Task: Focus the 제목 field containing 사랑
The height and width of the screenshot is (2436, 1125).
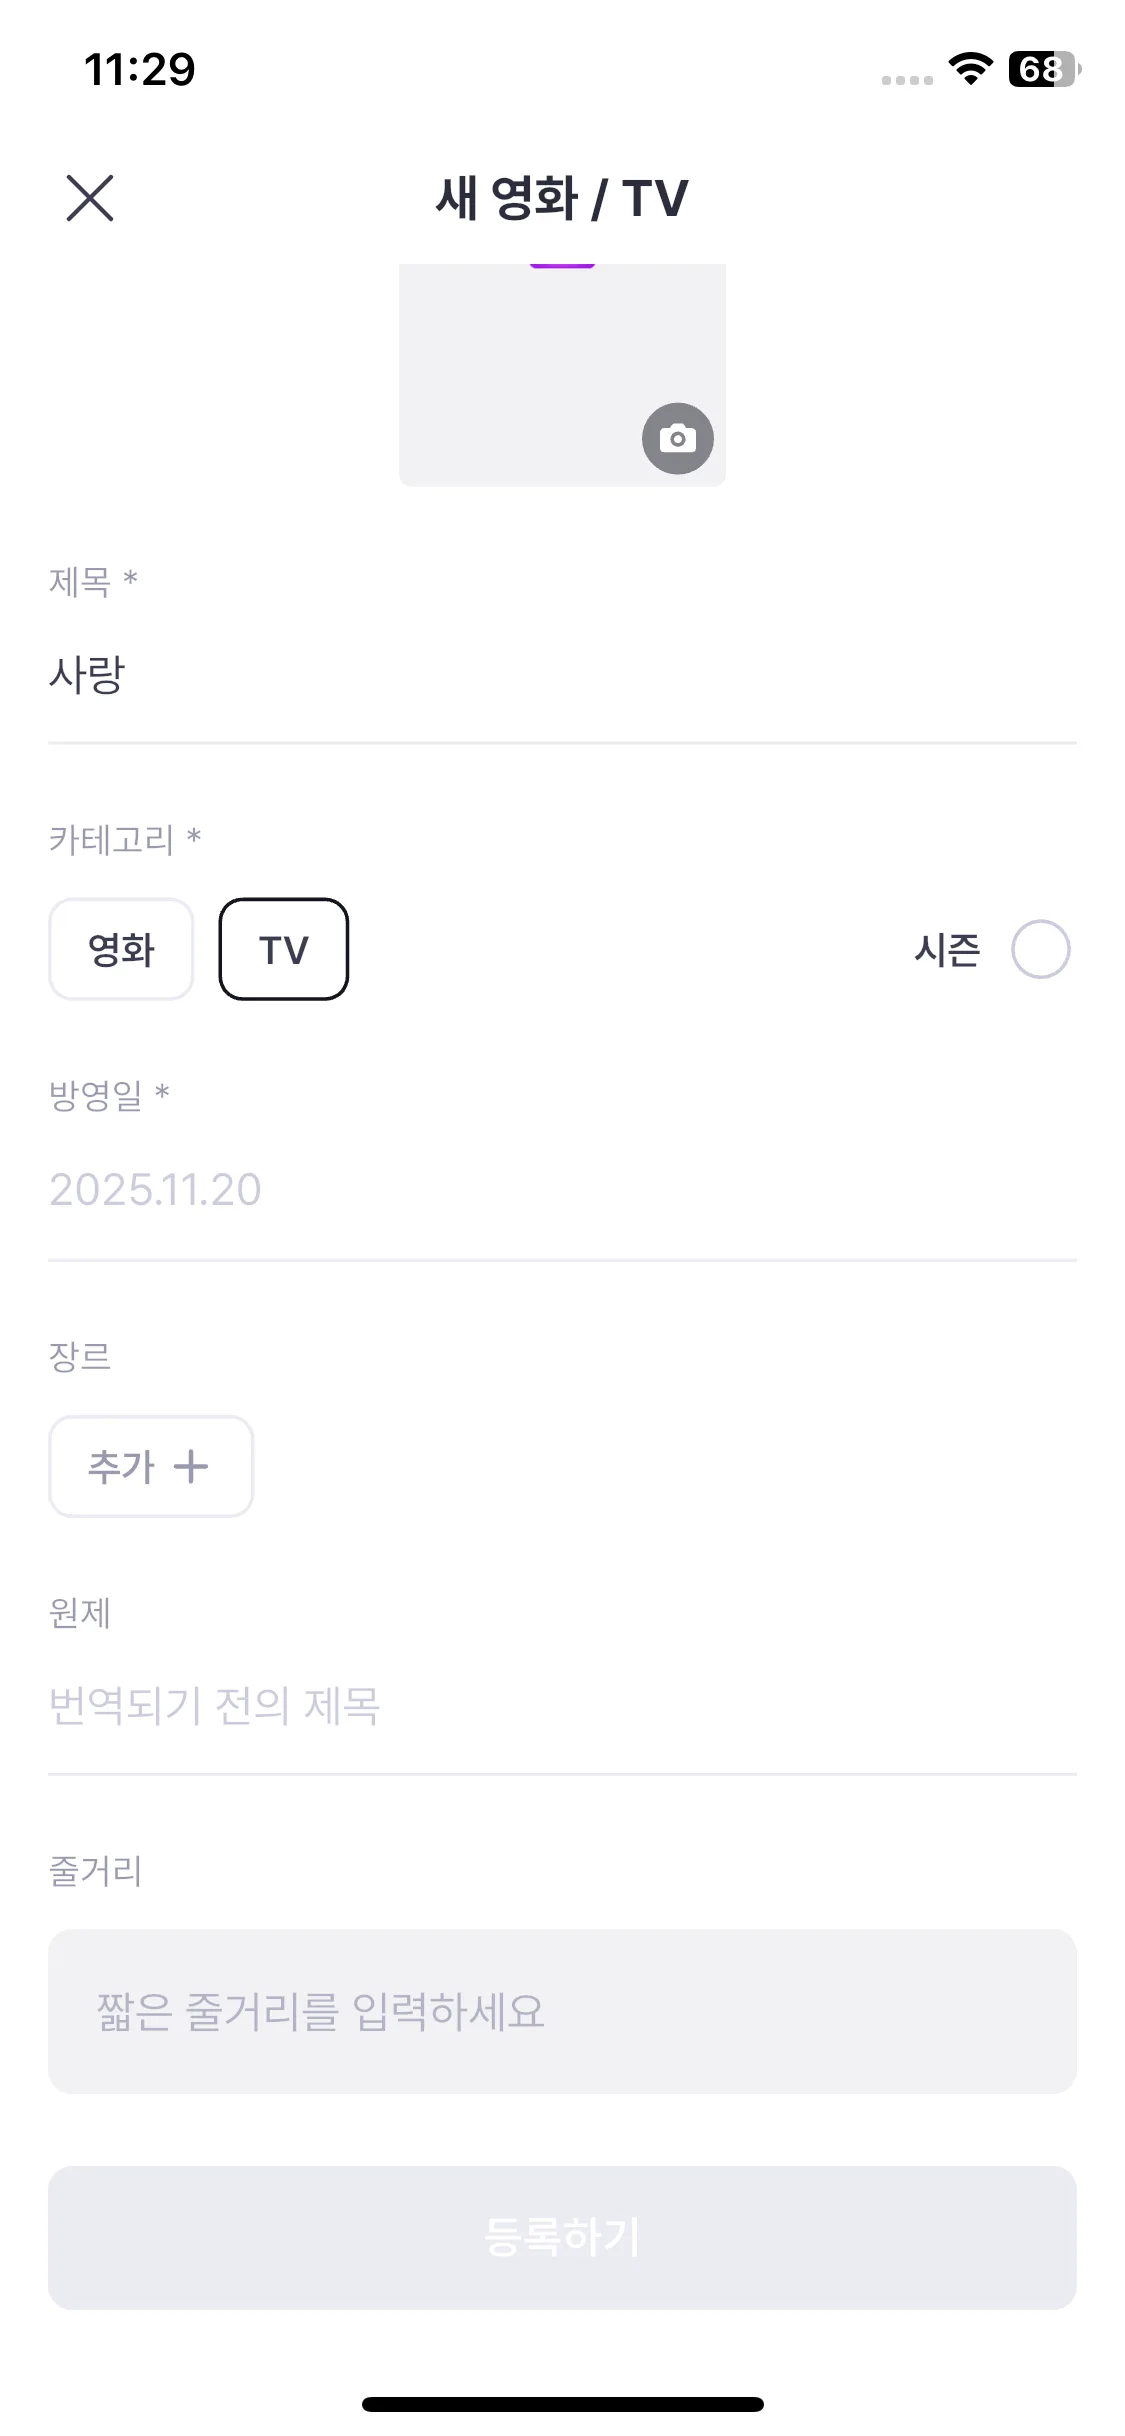Action: pos(562,674)
